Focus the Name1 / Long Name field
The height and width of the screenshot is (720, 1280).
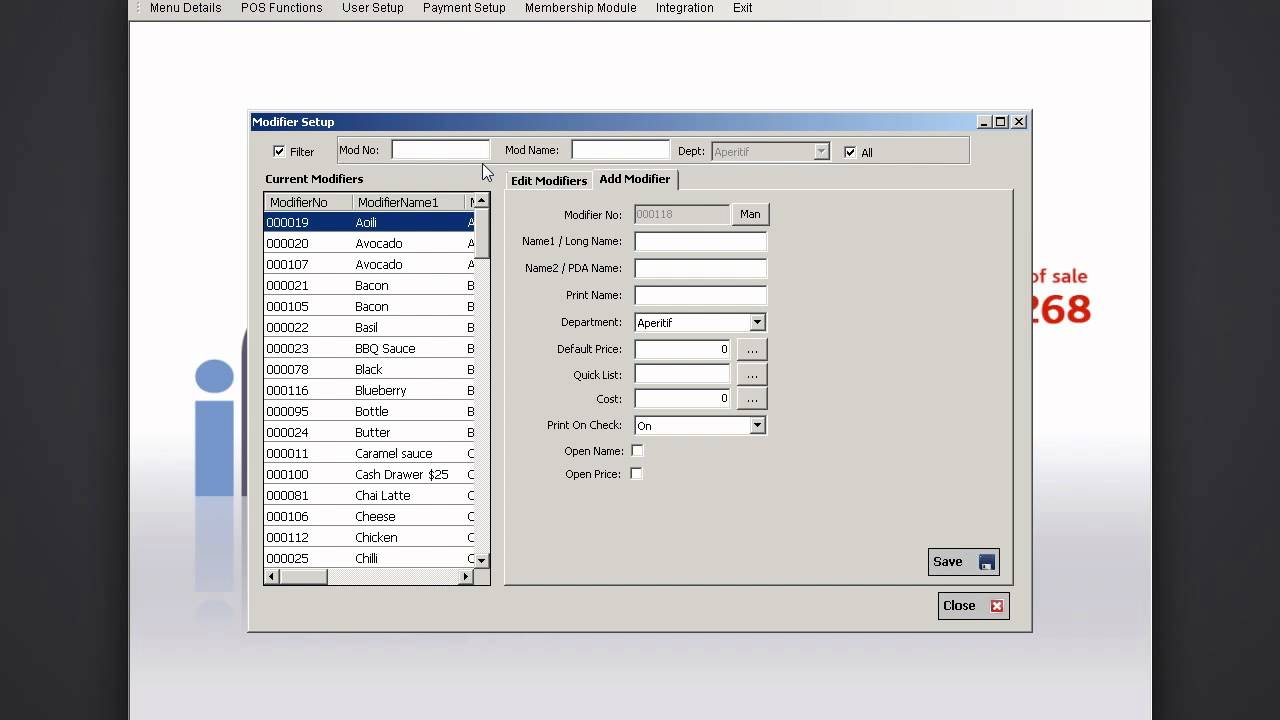[x=701, y=241]
